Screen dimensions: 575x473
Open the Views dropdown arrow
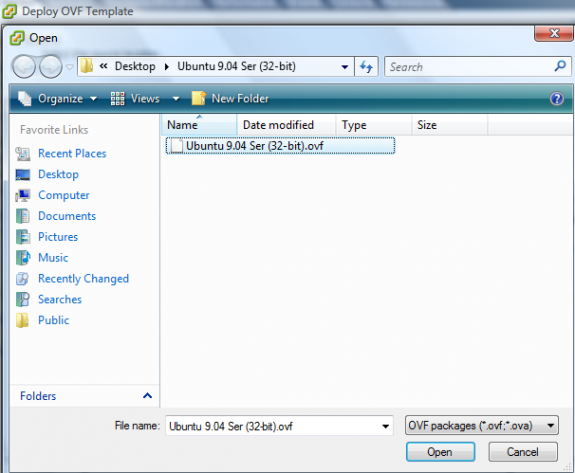click(x=176, y=99)
